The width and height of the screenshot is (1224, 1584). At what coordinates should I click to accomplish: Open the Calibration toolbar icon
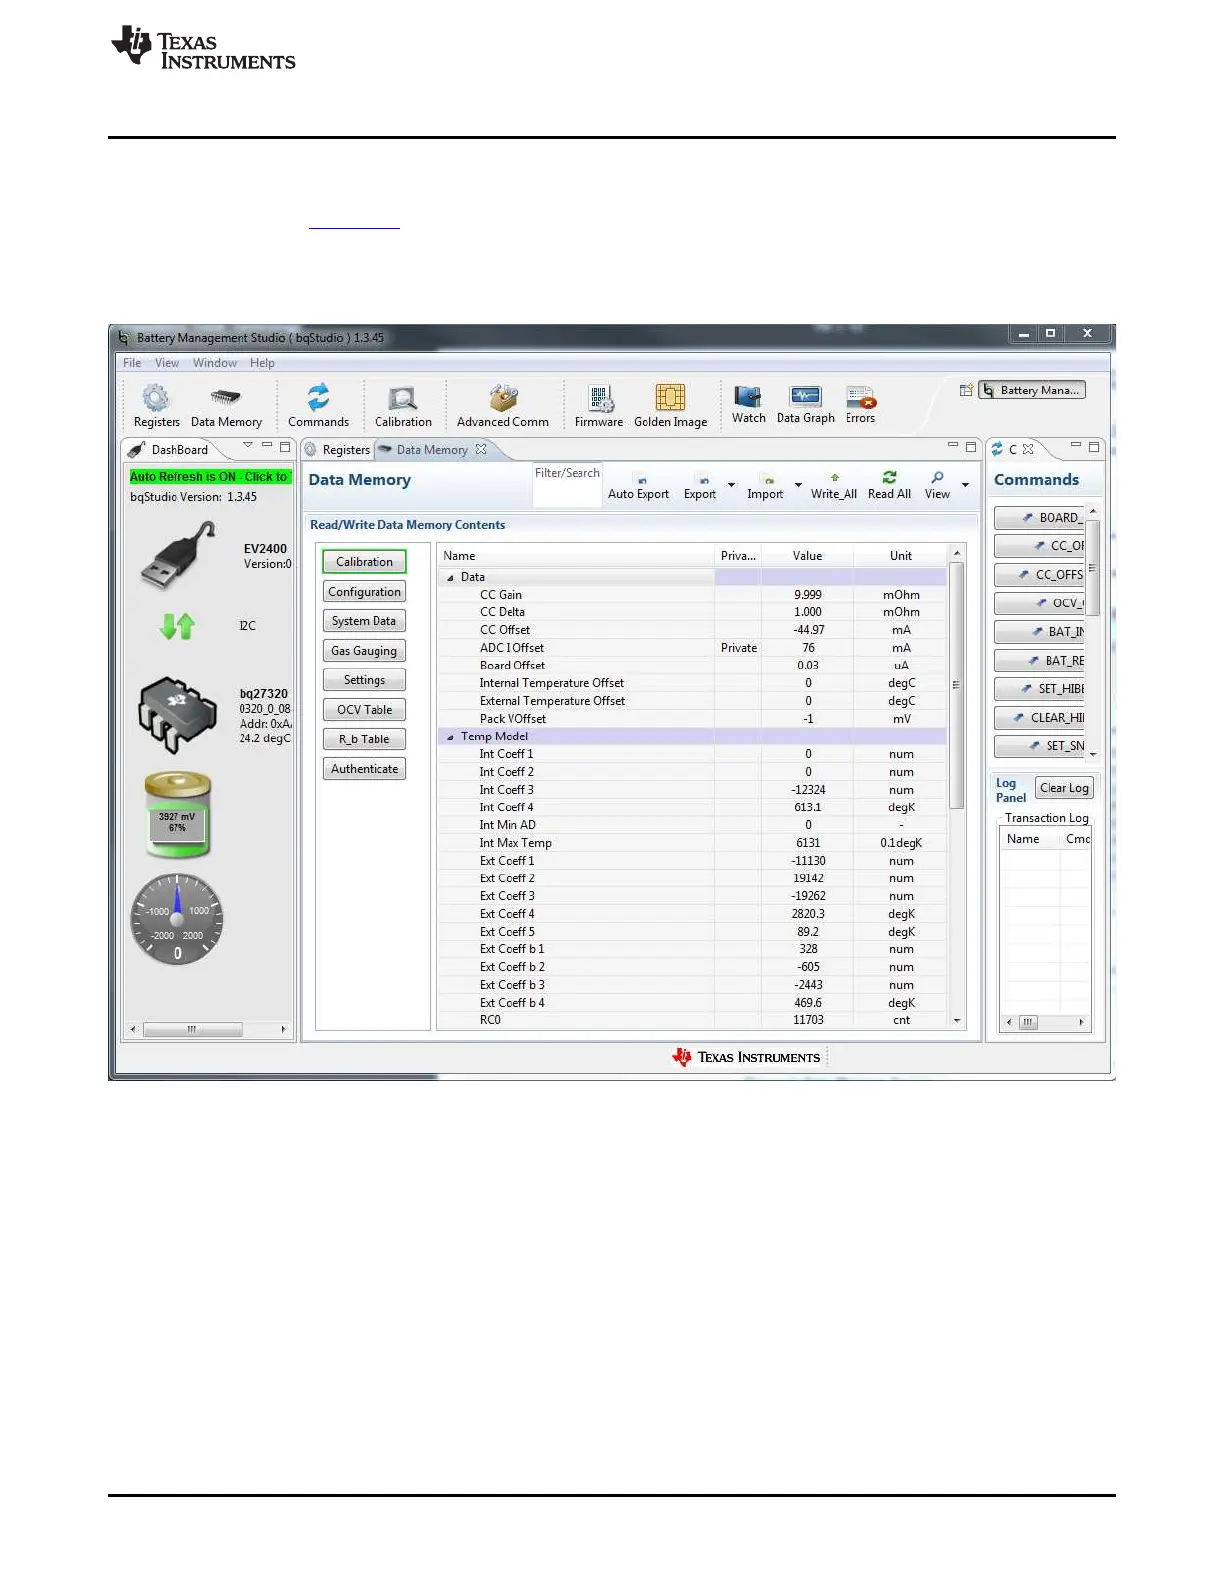click(403, 398)
